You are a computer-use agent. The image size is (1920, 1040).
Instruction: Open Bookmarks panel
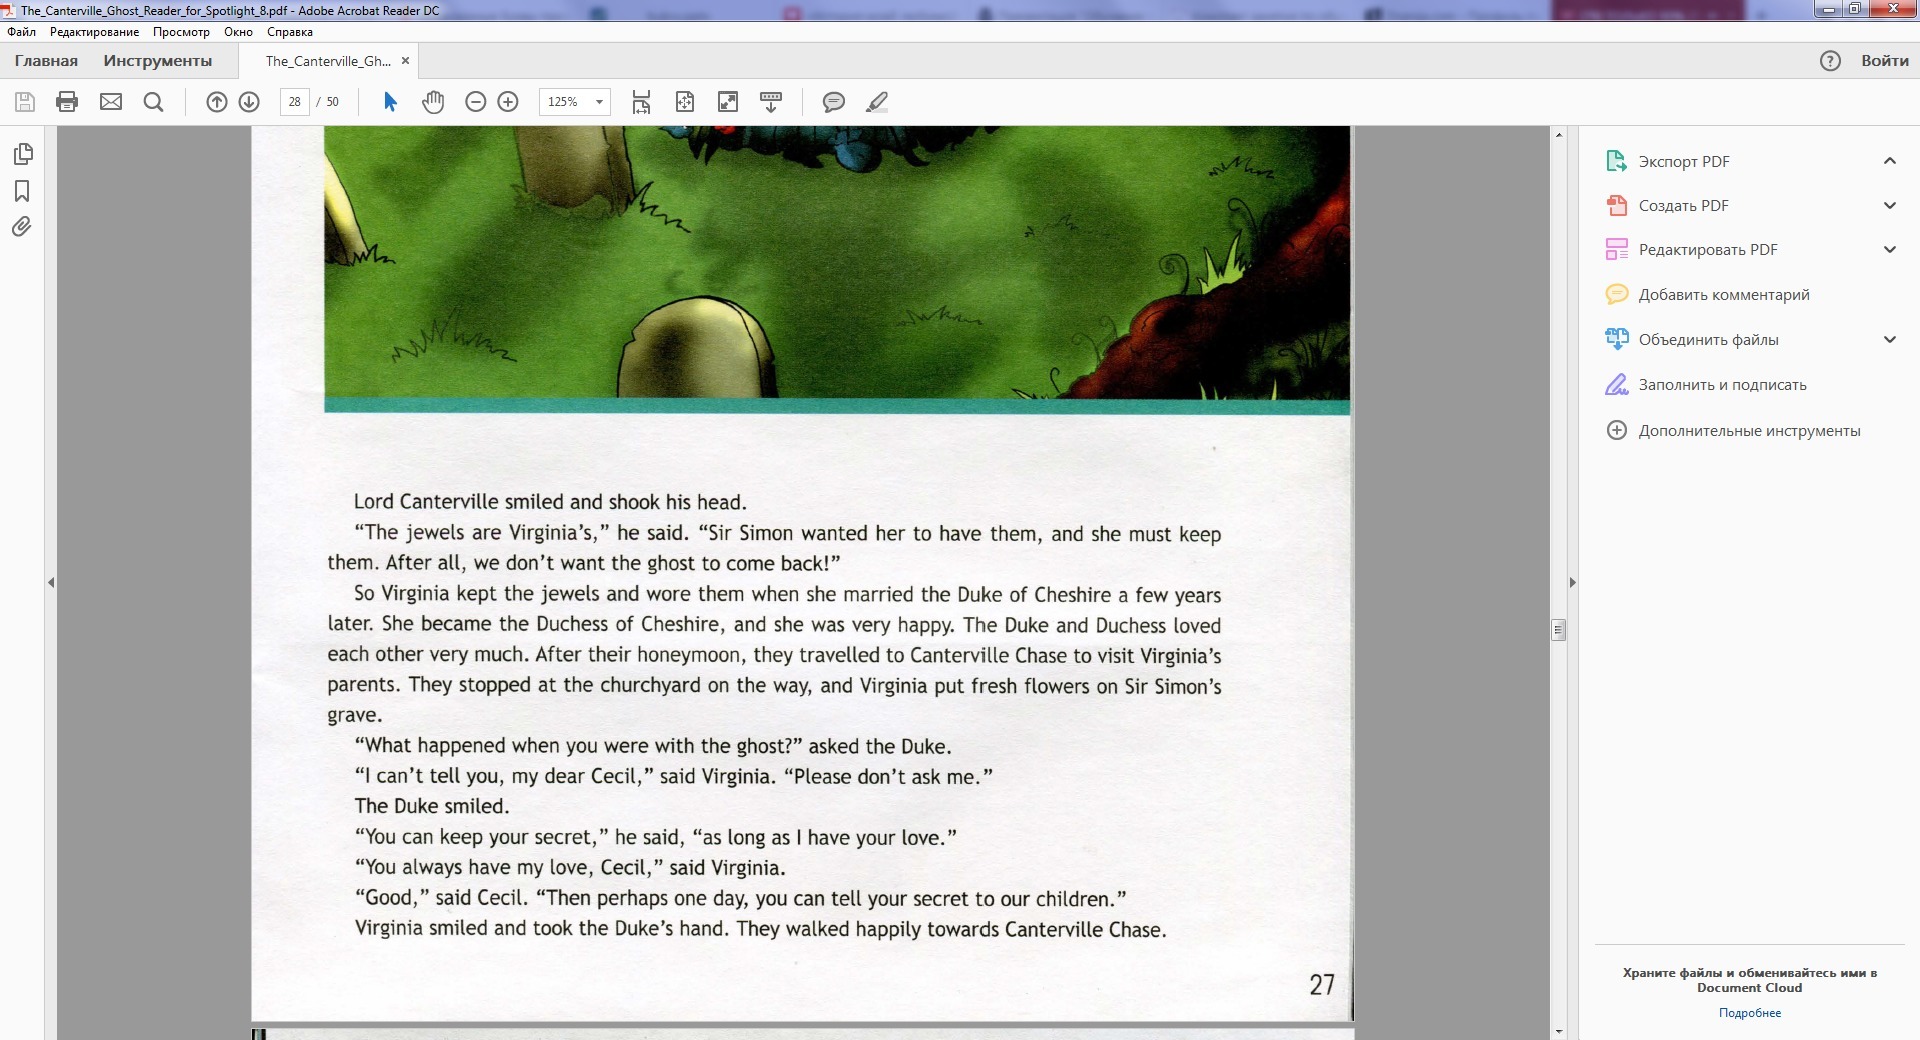pos(22,191)
